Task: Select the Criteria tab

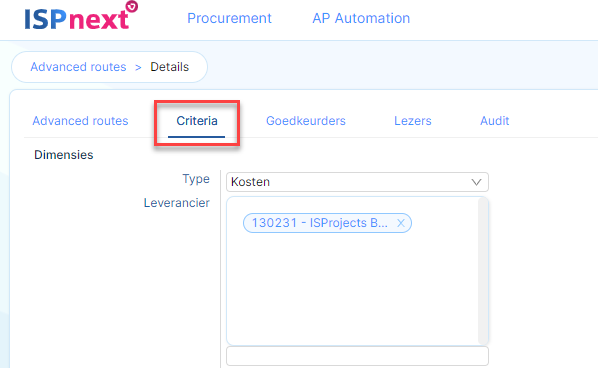Action: (x=197, y=121)
